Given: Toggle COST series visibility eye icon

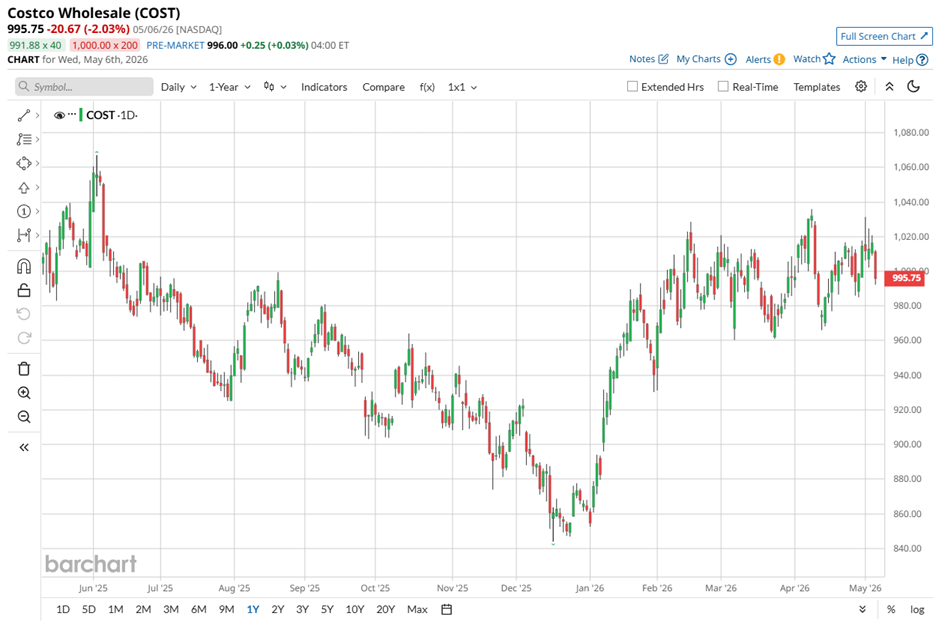Looking at the screenshot, I should click(x=59, y=115).
